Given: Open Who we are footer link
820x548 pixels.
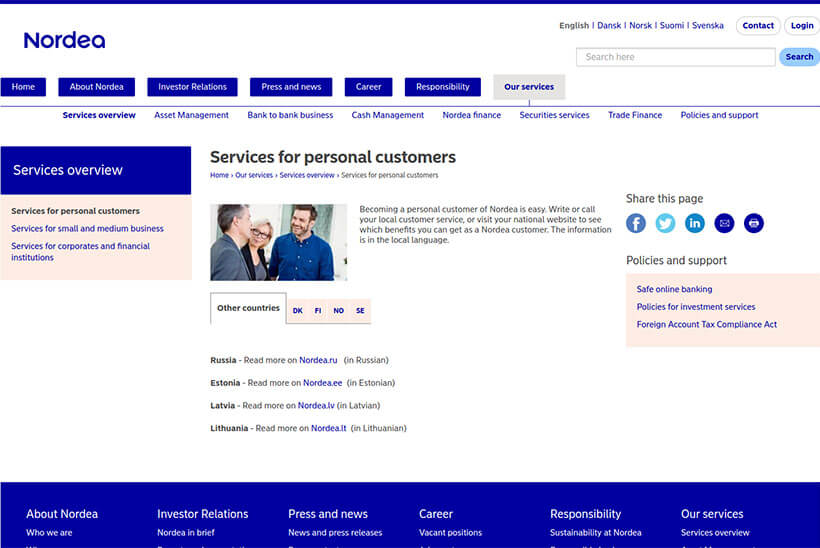Looking at the screenshot, I should coord(49,533).
